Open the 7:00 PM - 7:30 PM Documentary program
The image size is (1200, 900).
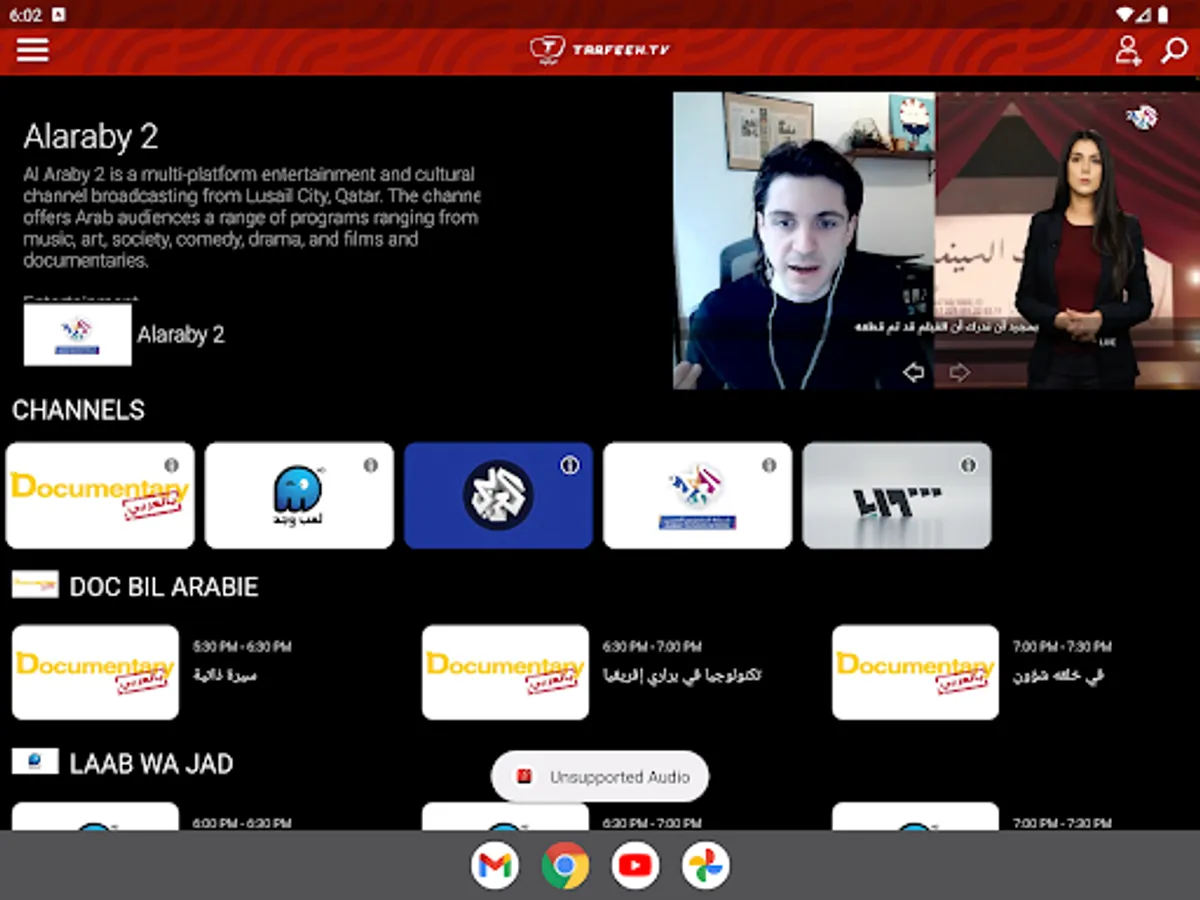click(x=915, y=672)
